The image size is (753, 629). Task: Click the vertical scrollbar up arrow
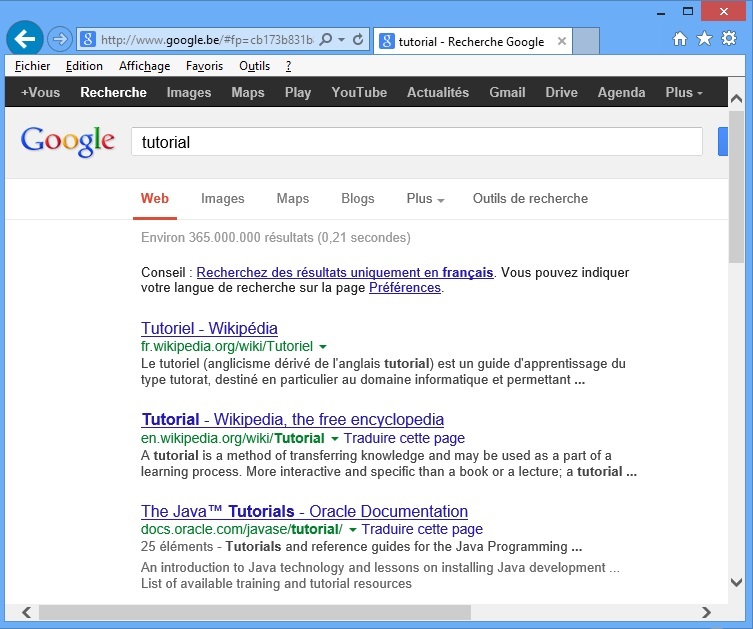(736, 99)
